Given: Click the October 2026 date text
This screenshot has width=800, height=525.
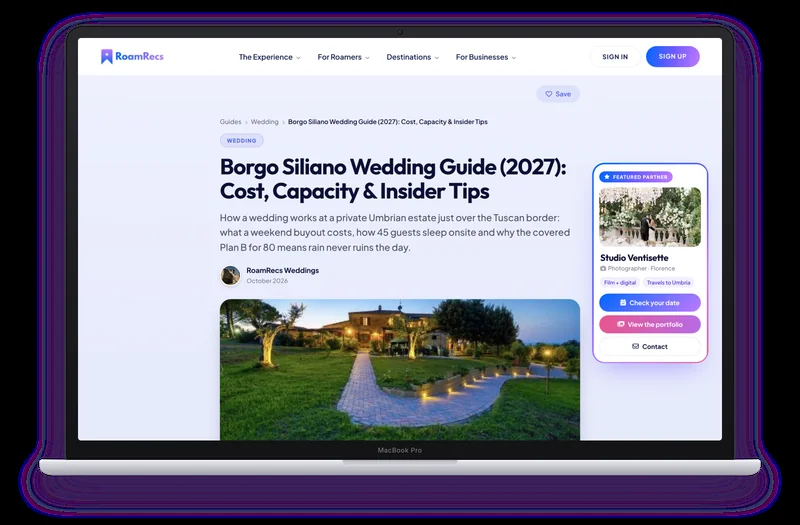Looking at the screenshot, I should point(267,281).
